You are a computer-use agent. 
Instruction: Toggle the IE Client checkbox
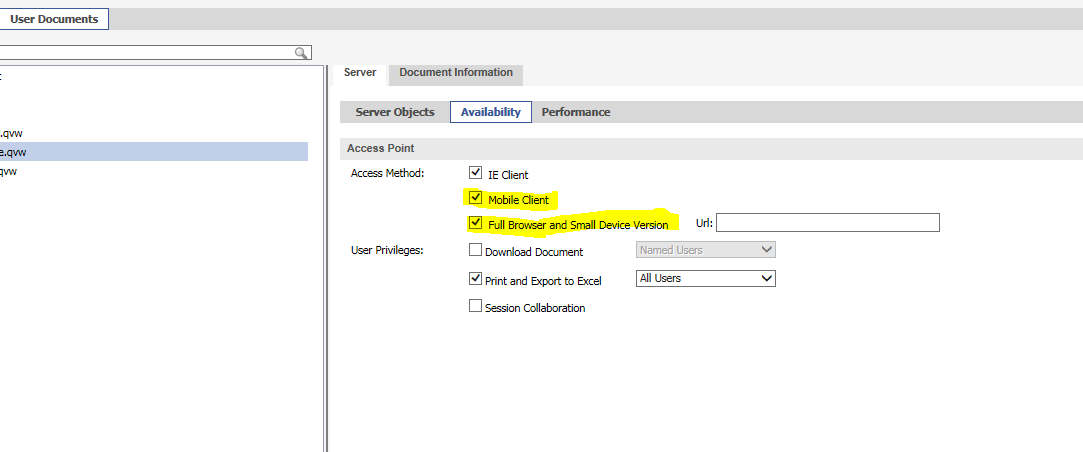coord(476,173)
